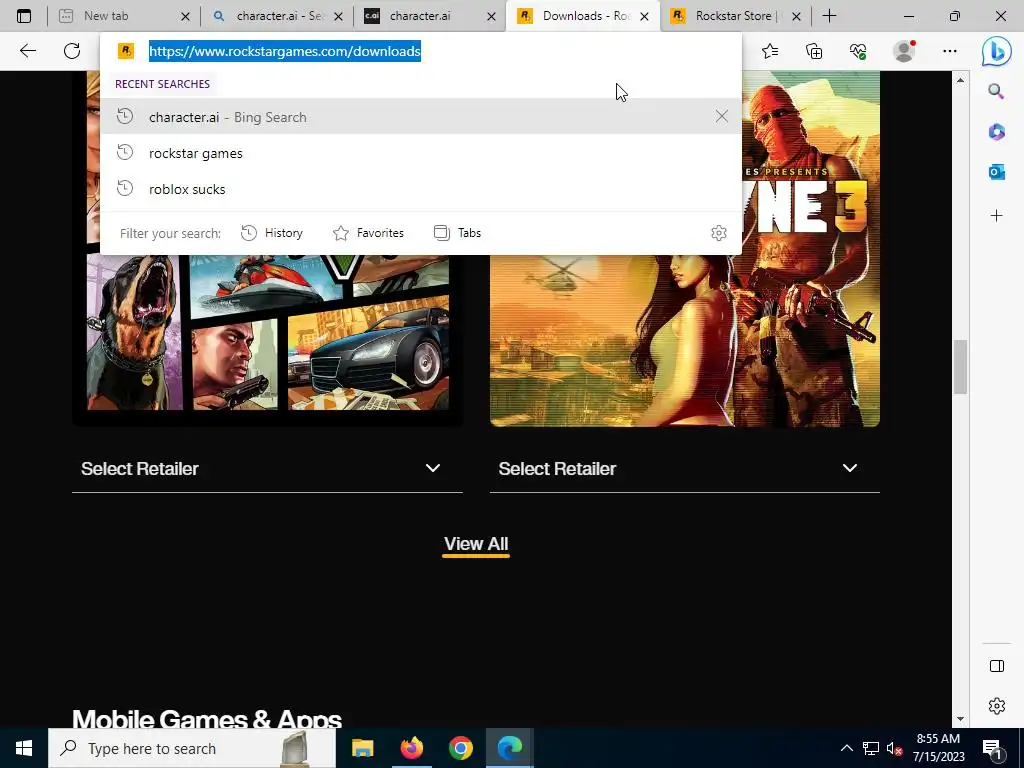Click the page vertical scrollbar thumb
Screen dimensions: 1024x768
pos(960,366)
